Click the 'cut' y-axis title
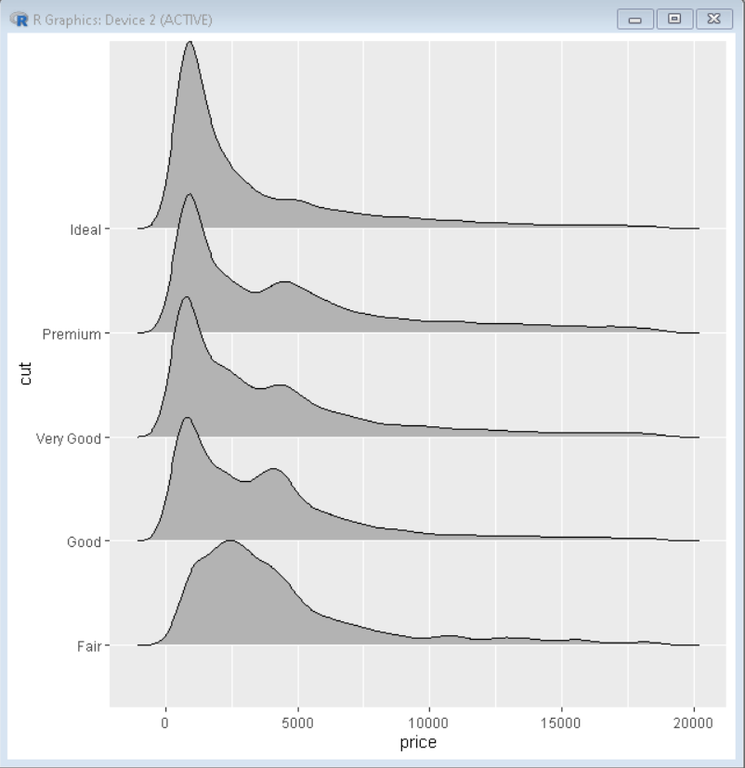 coord(25,374)
